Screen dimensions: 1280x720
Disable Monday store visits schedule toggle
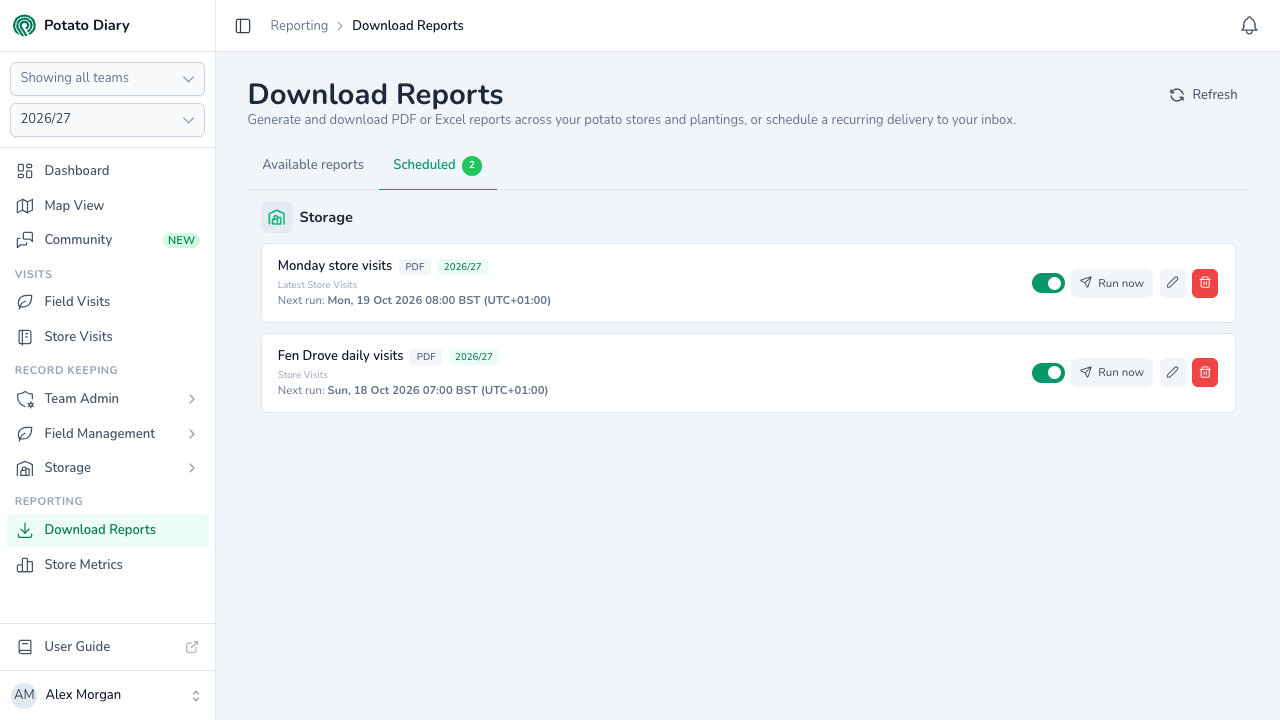pos(1048,283)
